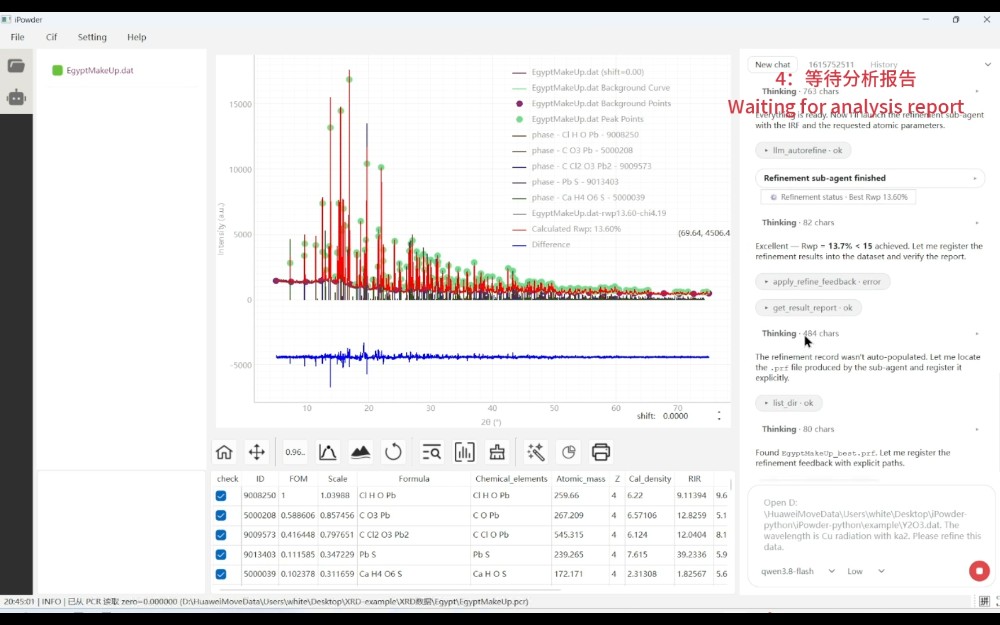The height and width of the screenshot is (625, 1000).
Task: Click the magic wand auto-refine icon
Action: tap(536, 452)
